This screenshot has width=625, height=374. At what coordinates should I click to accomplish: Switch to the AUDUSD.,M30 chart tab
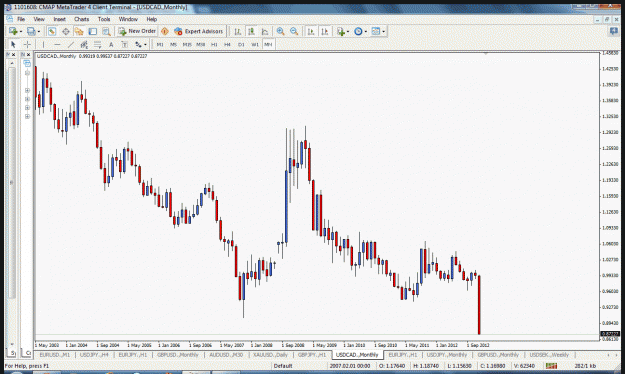coord(226,354)
